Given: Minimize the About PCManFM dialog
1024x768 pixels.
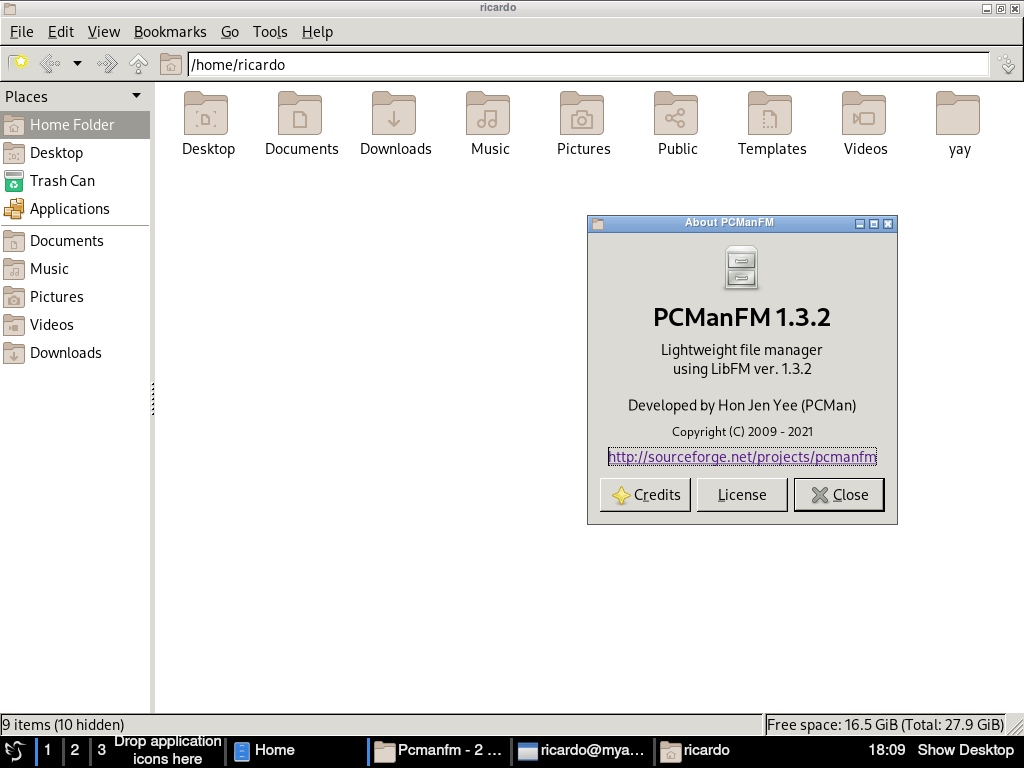Looking at the screenshot, I should pyautogui.click(x=860, y=223).
